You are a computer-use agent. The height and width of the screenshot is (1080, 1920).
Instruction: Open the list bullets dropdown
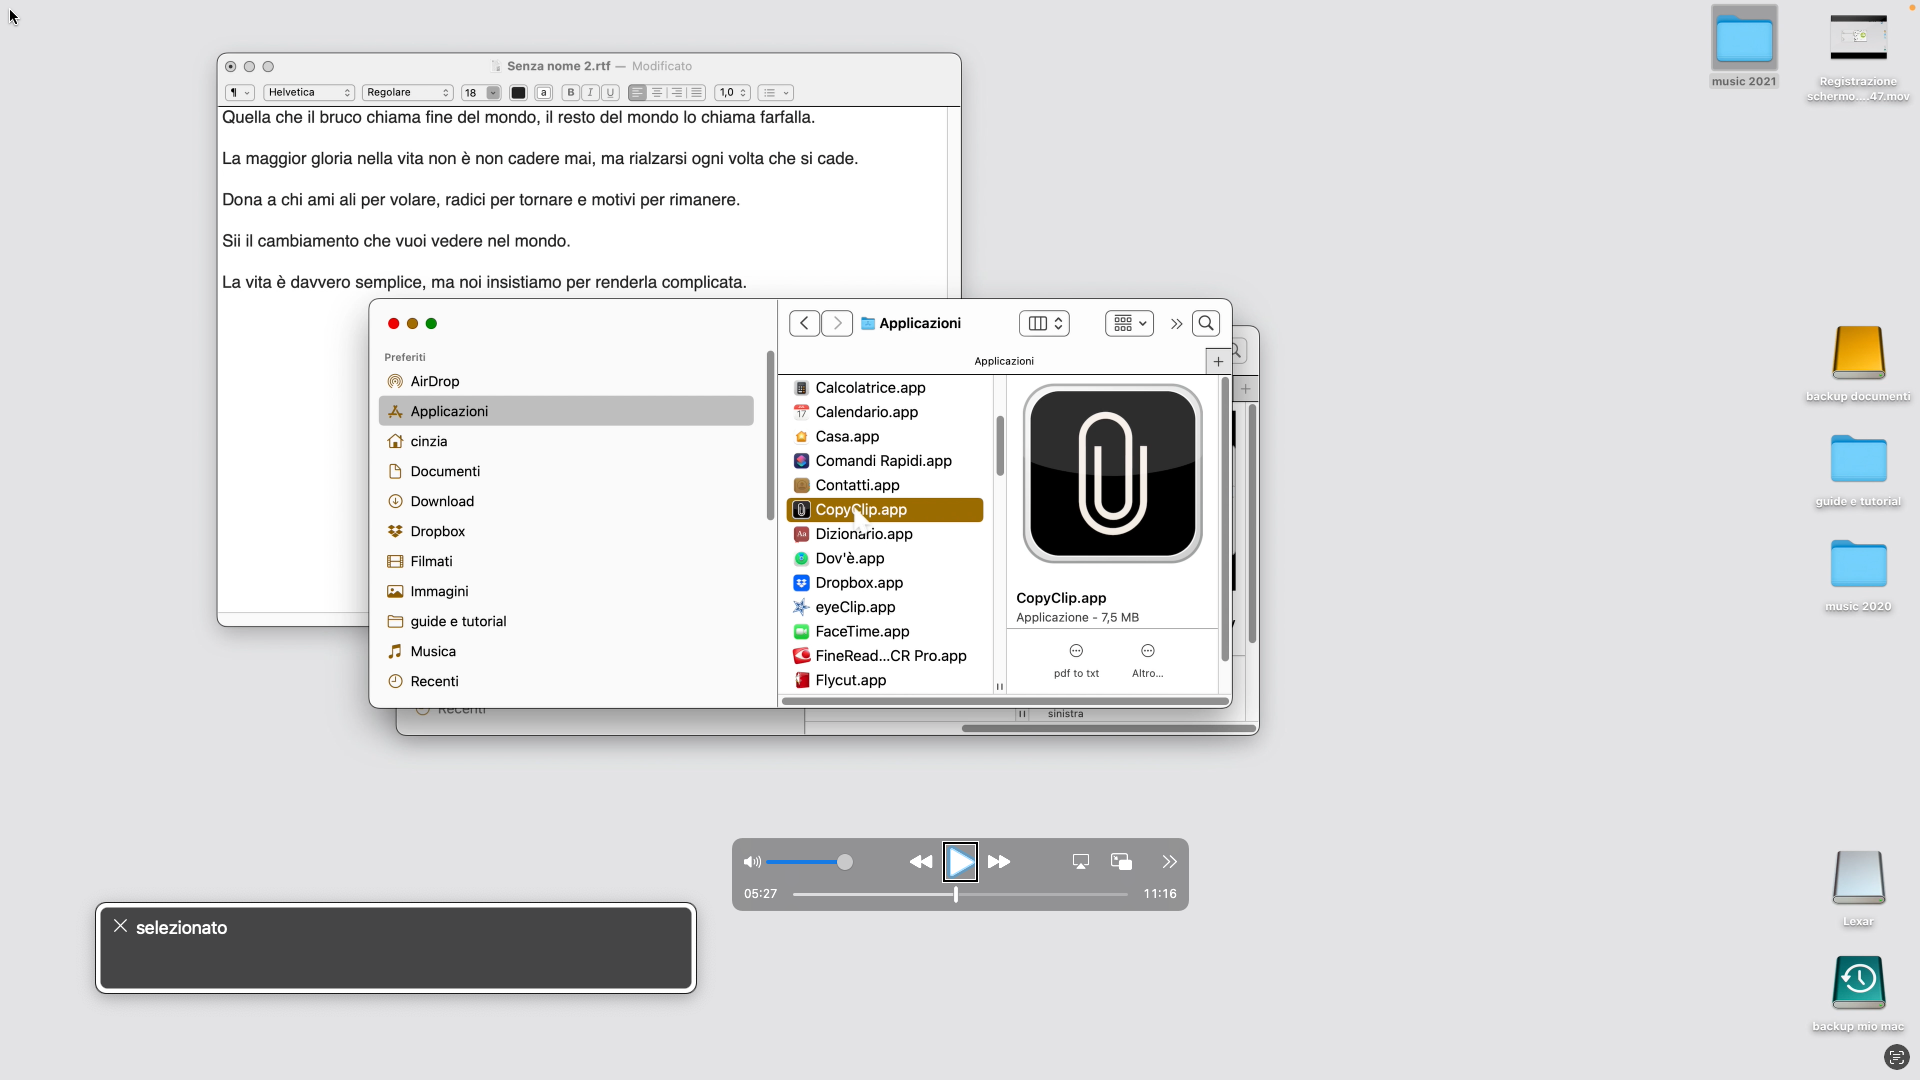pyautogui.click(x=775, y=93)
